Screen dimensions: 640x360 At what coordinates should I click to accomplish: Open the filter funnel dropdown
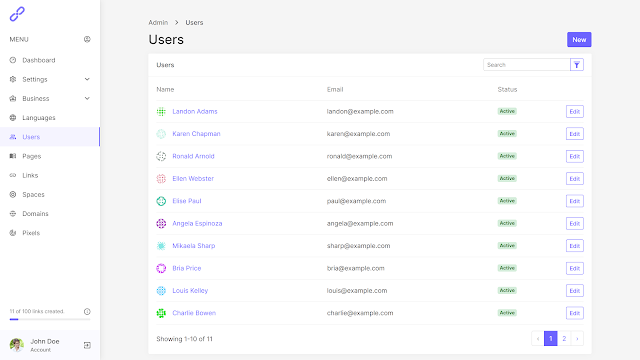577,64
